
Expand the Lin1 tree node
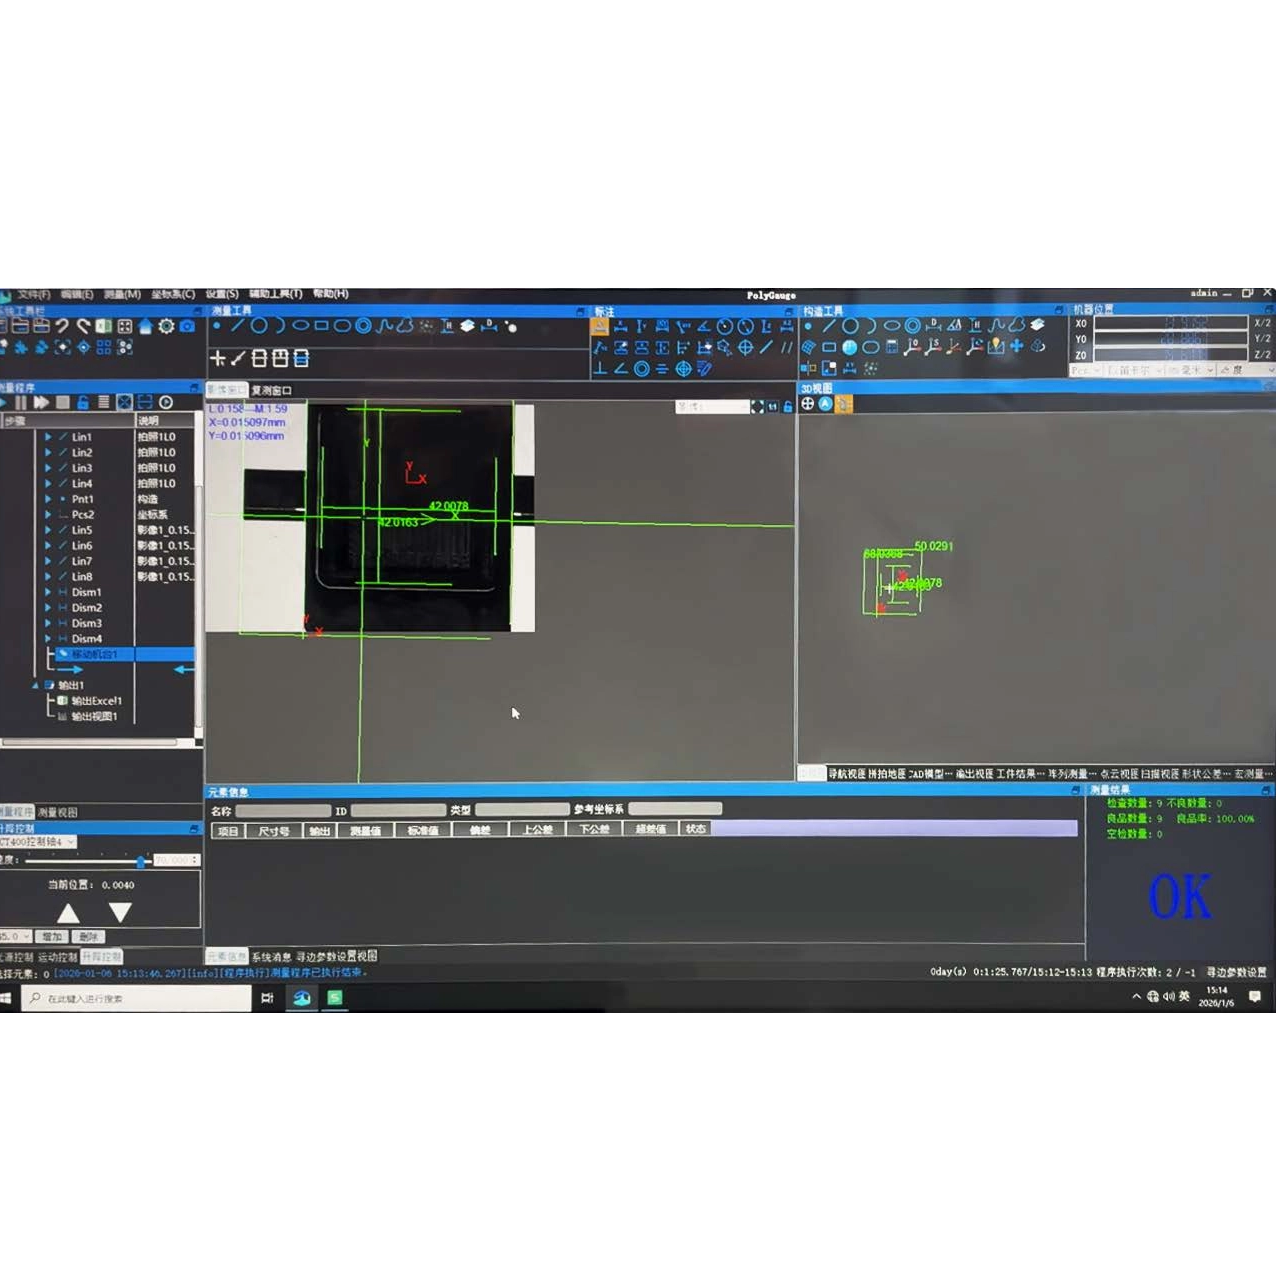[47, 437]
